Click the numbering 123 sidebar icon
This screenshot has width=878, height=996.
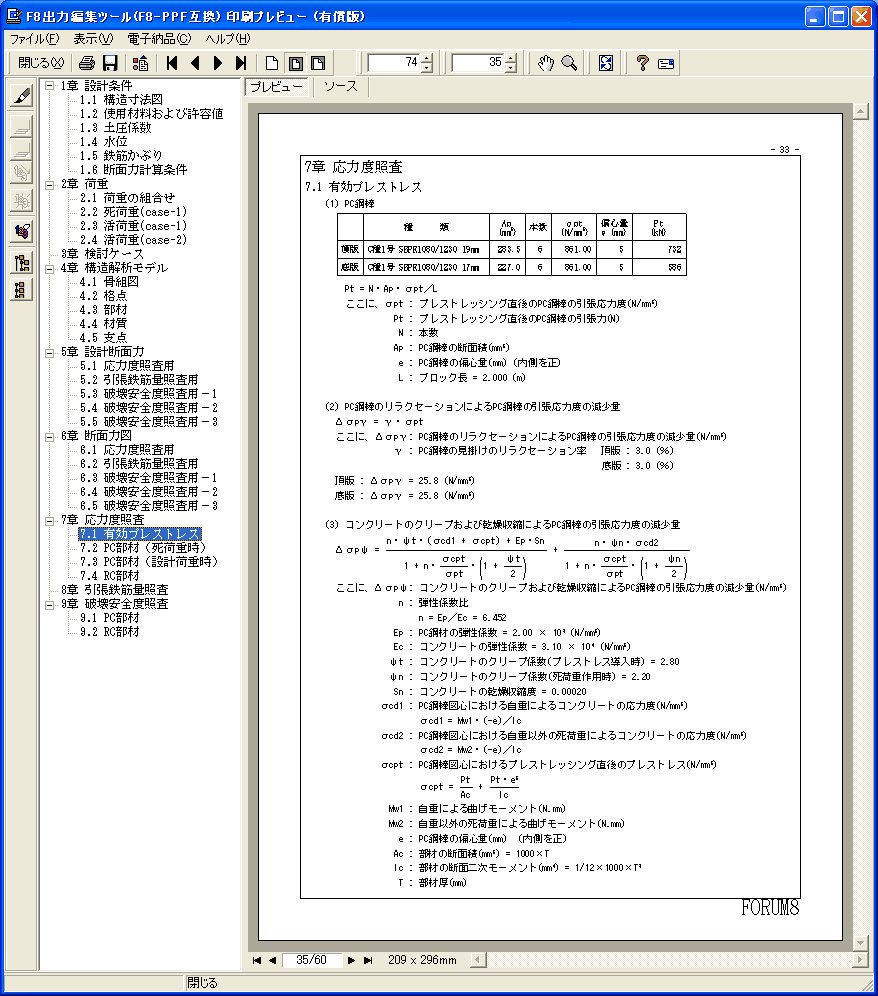(22, 231)
